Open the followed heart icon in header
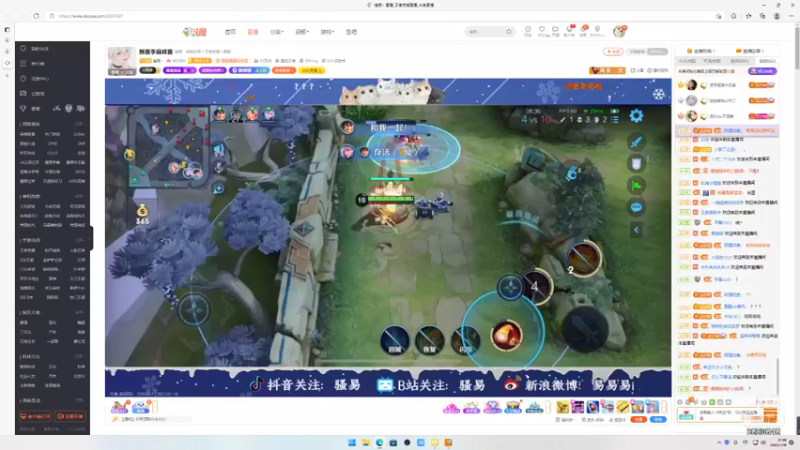Viewport: 800px width, 450px height. (x=542, y=31)
